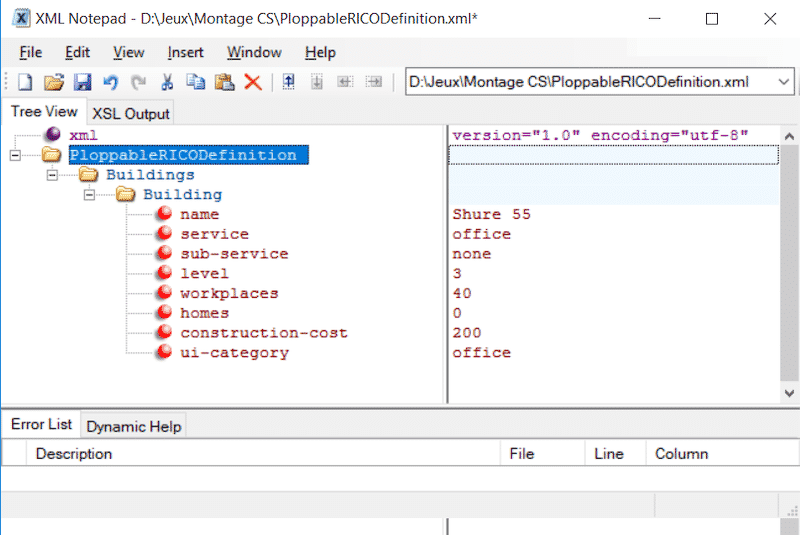
Task: Click the Cut scissors icon
Action: pyautogui.click(x=168, y=82)
